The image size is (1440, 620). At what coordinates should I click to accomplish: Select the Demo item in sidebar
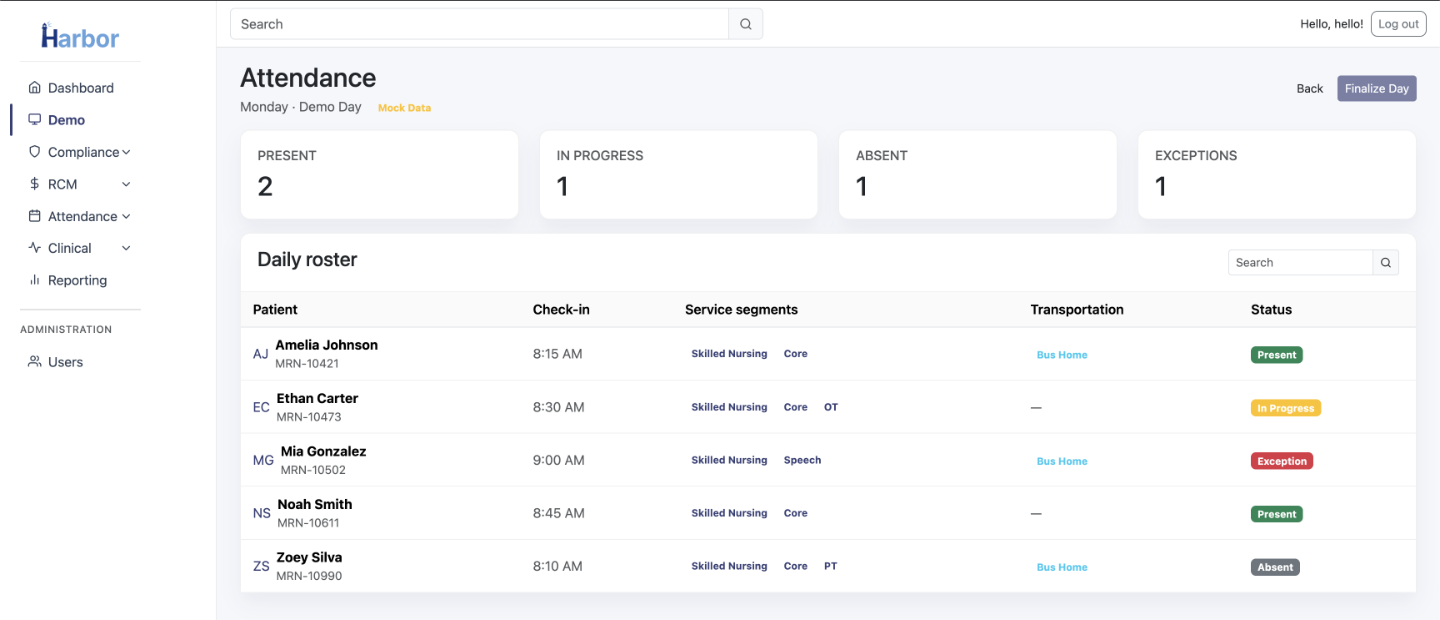click(x=65, y=119)
